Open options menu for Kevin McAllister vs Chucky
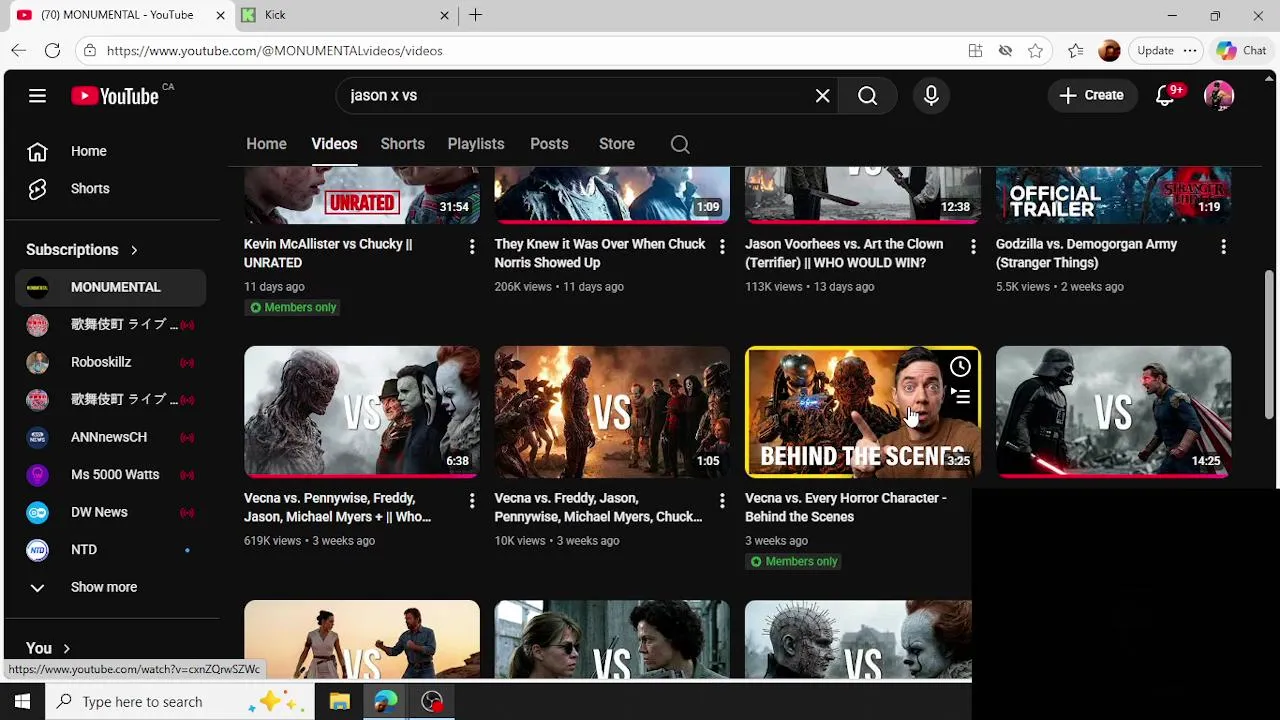1280x720 pixels. coord(472,246)
